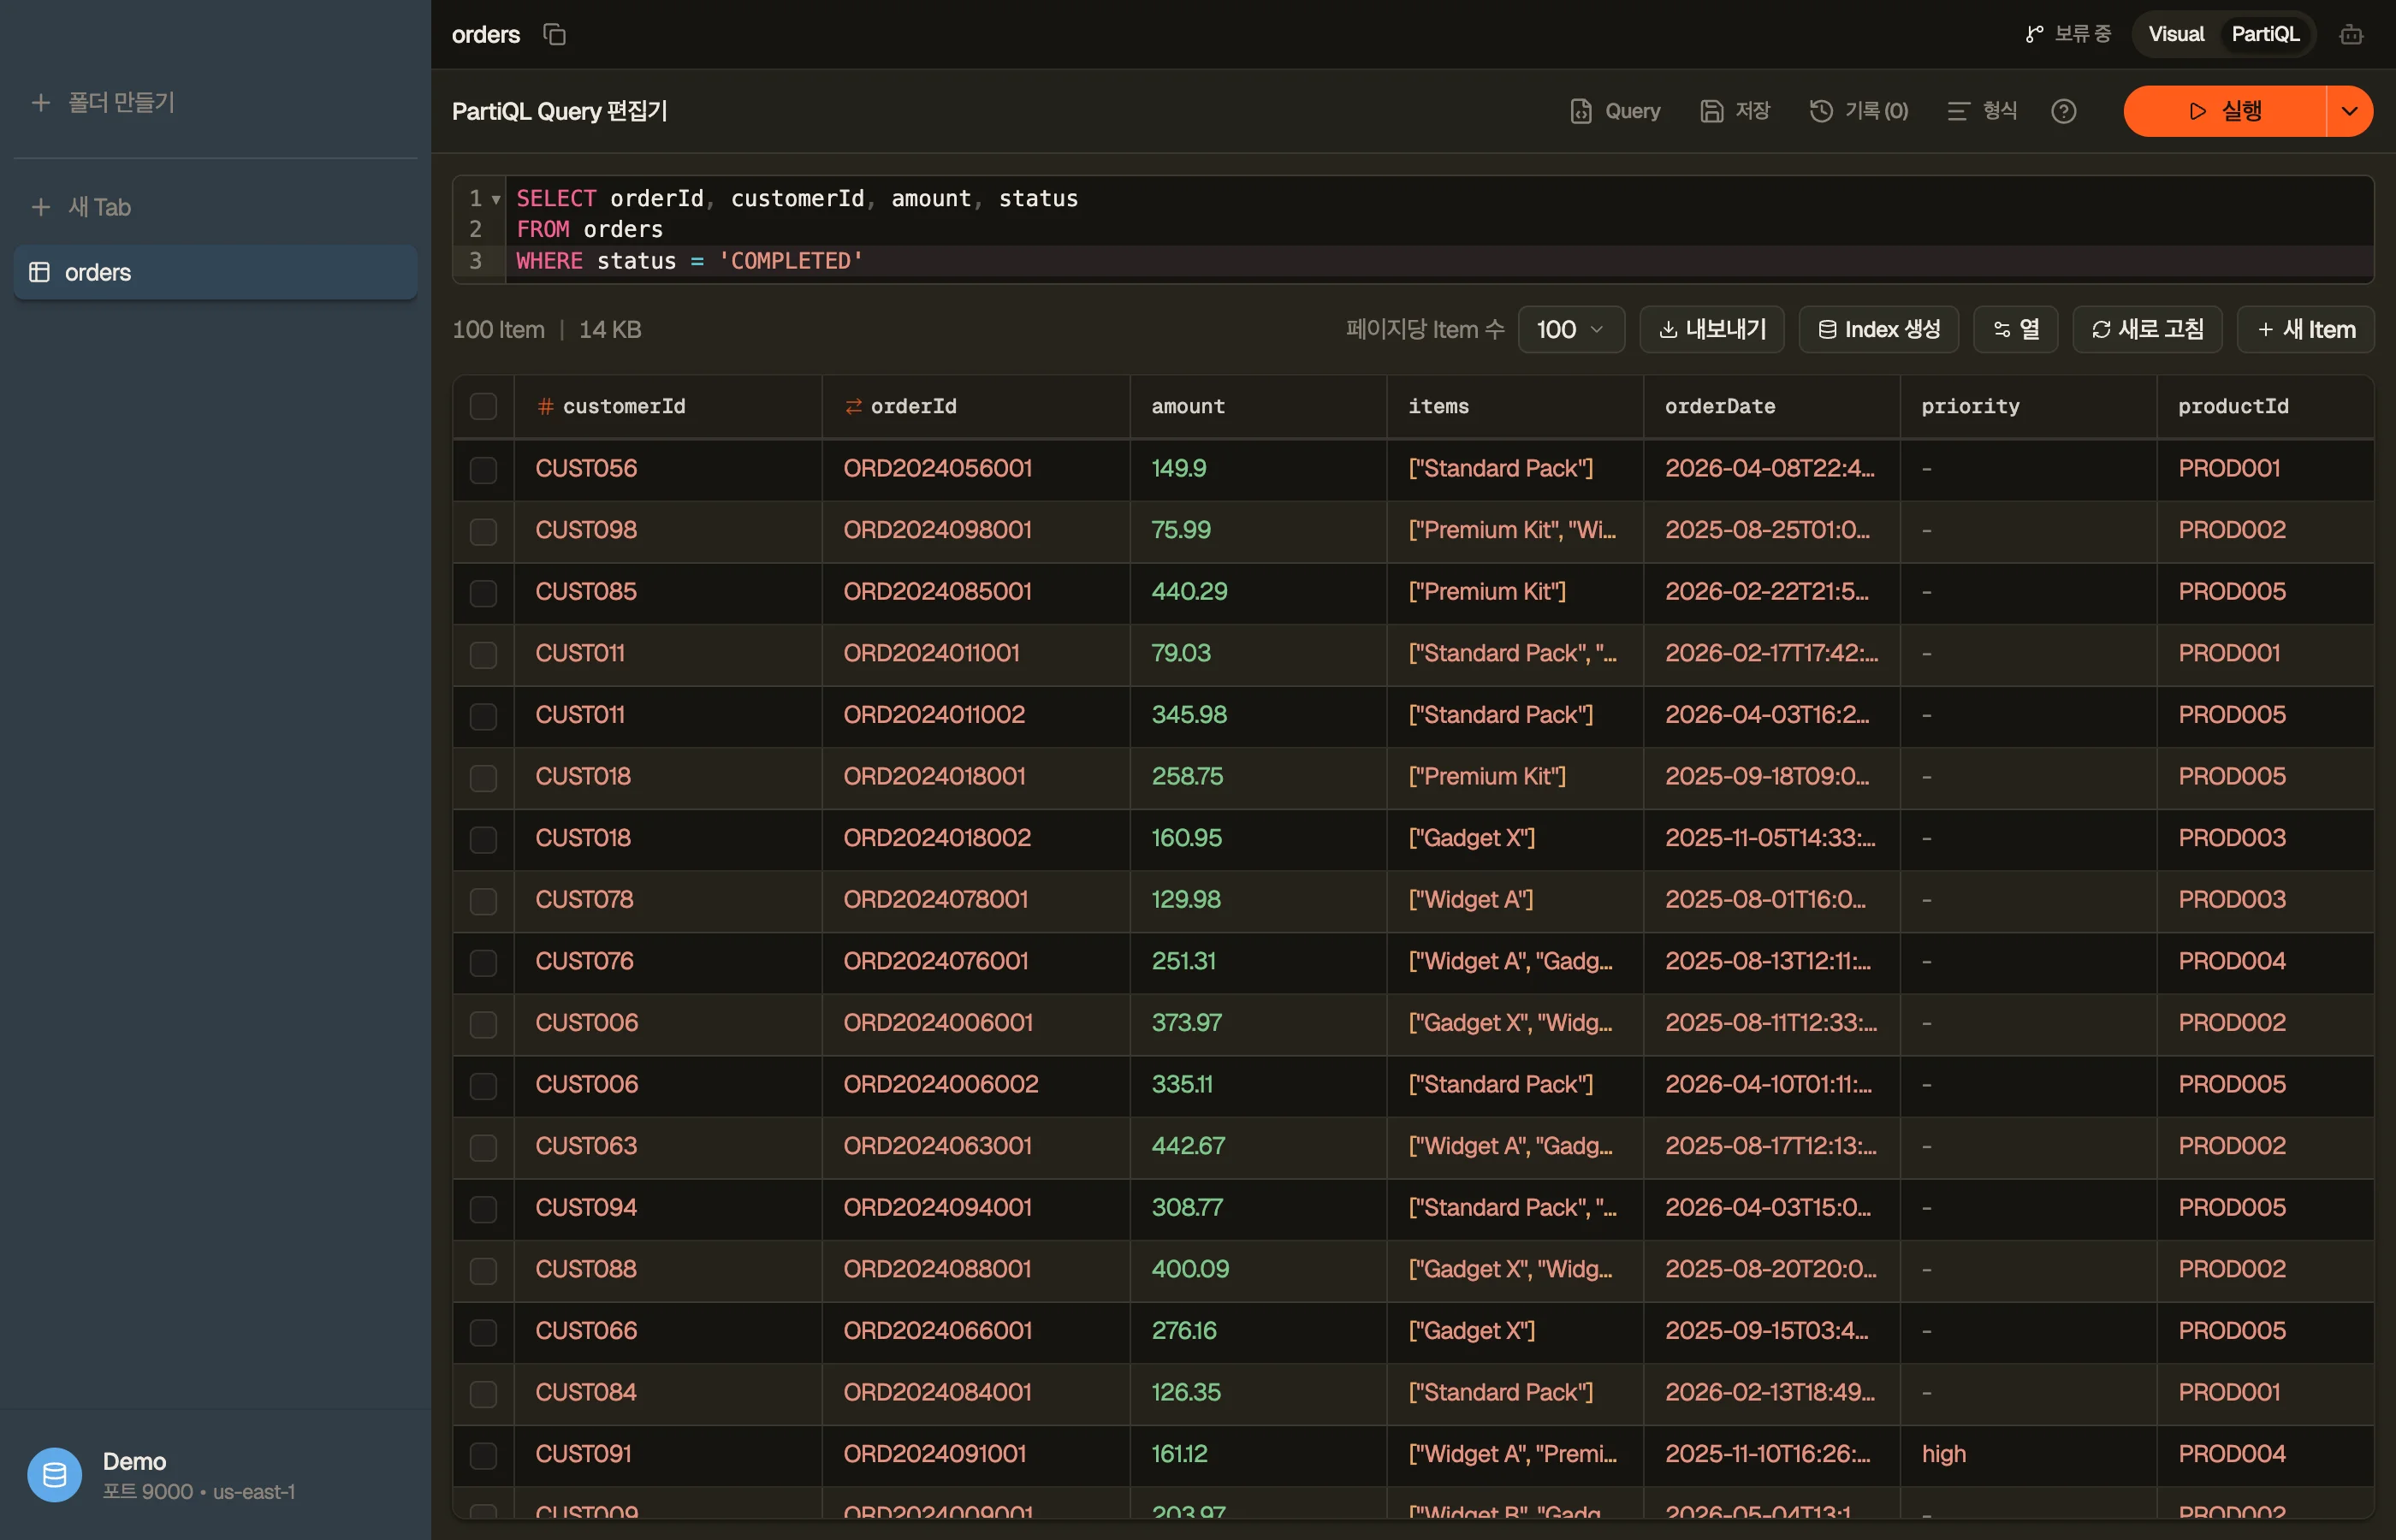Collapse the line 1 fold arrow
The height and width of the screenshot is (1540, 2396).
tap(496, 199)
